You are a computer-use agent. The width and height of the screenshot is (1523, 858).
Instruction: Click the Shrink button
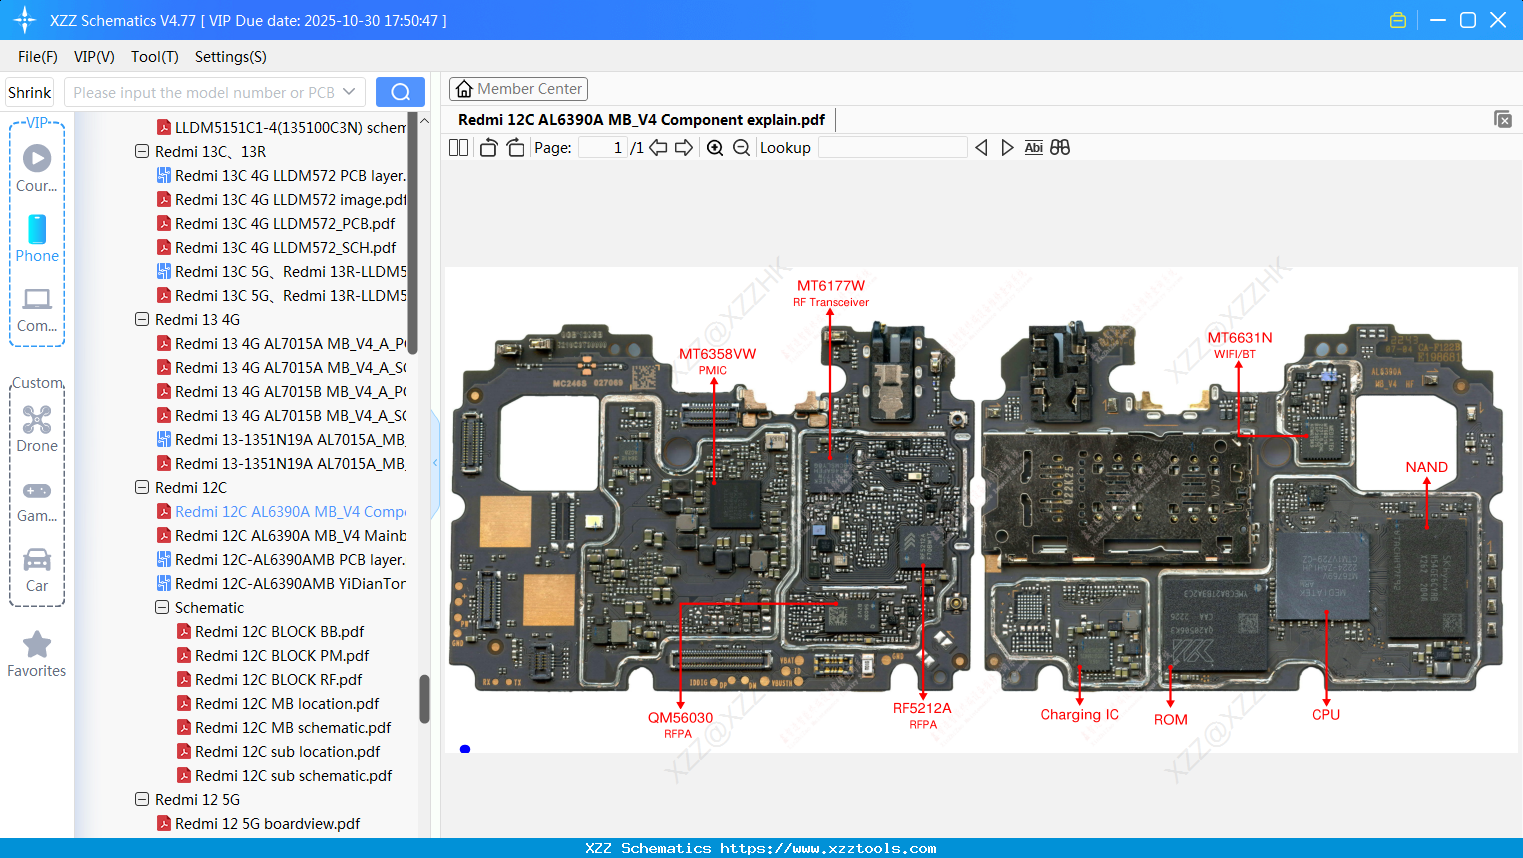point(29,91)
